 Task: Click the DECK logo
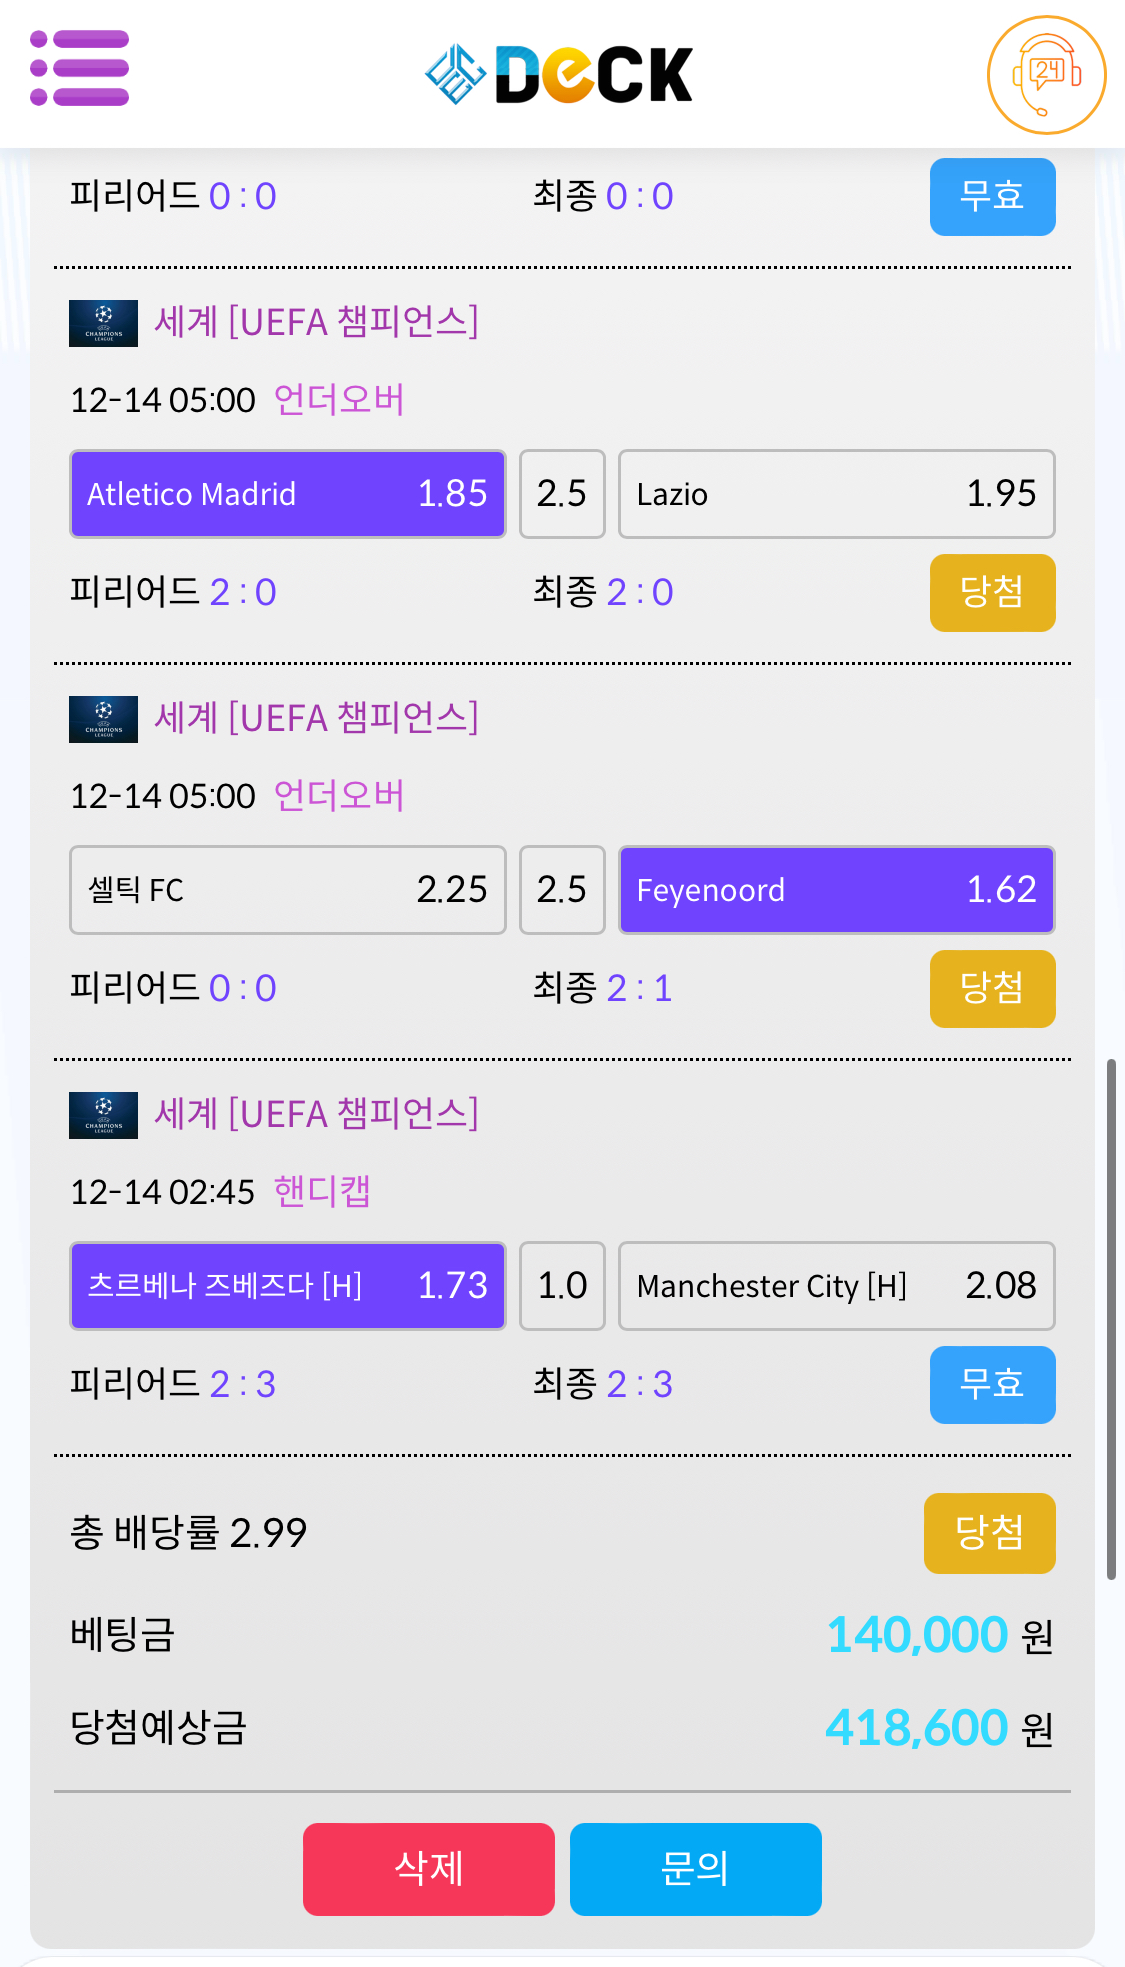point(559,74)
